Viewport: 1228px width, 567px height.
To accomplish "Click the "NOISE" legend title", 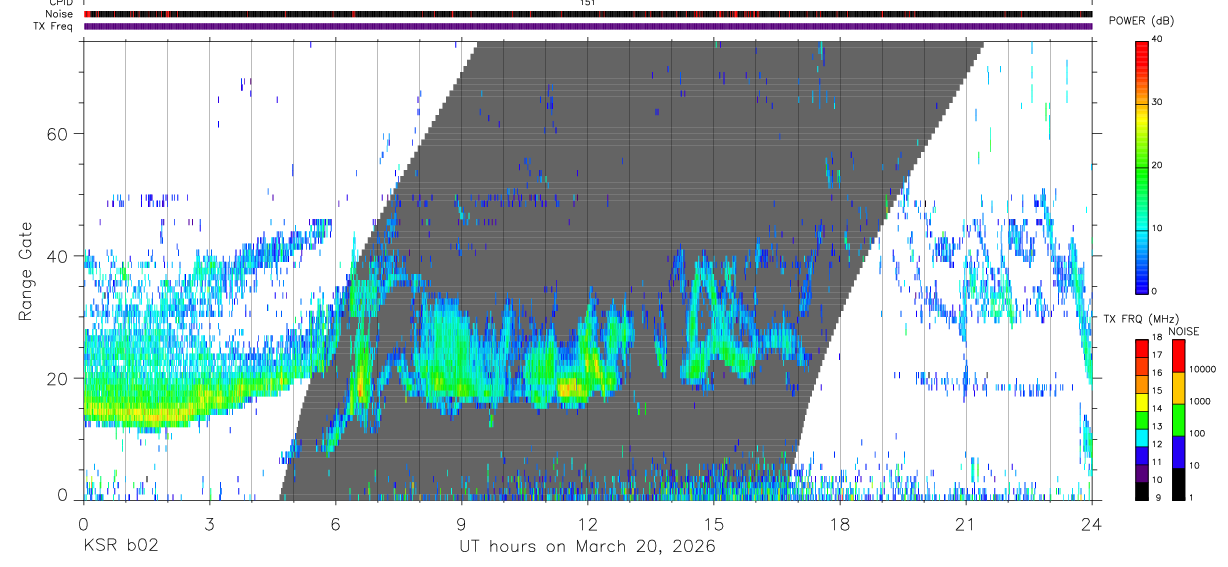I will pyautogui.click(x=1183, y=331).
